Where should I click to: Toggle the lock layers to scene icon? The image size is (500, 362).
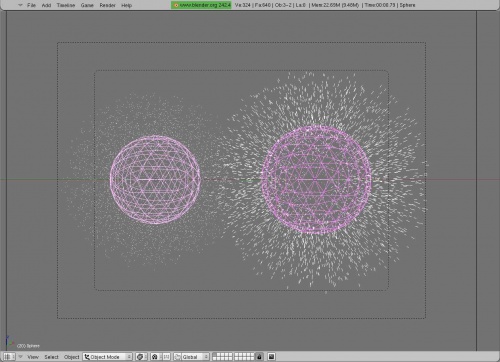[x=259, y=357]
